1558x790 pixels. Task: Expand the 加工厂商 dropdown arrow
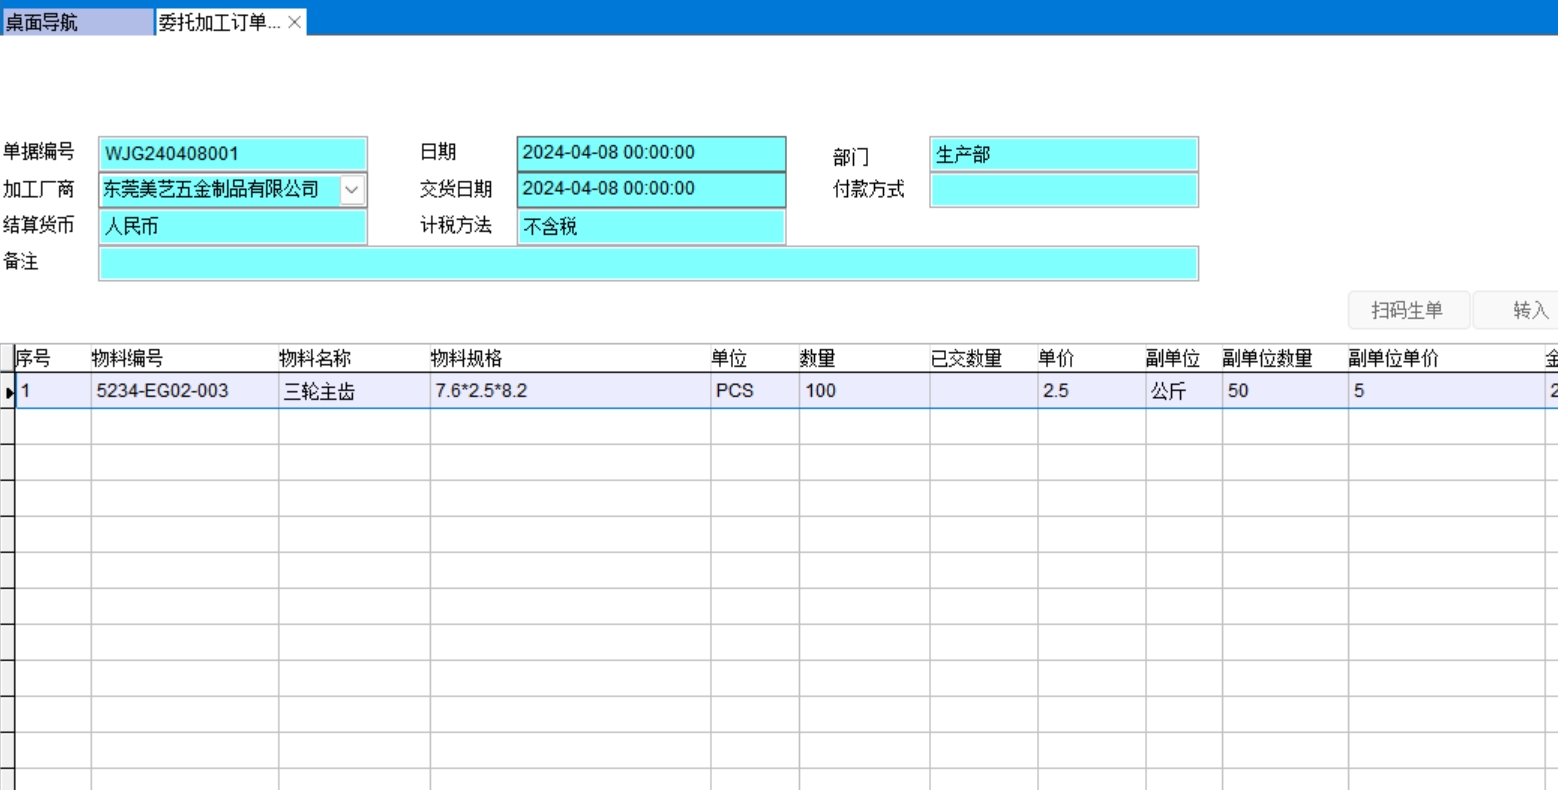tap(352, 190)
